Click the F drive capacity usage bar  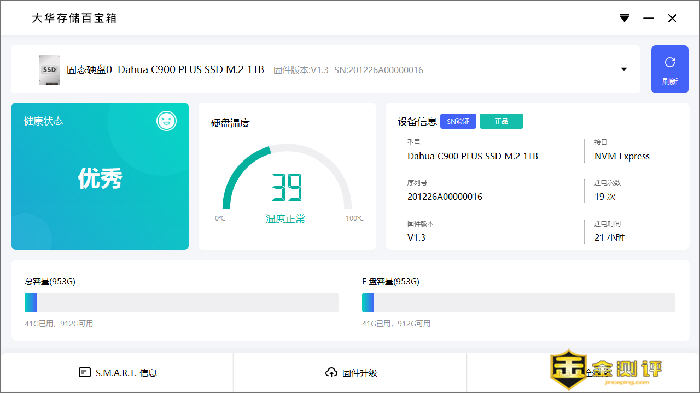click(518, 302)
